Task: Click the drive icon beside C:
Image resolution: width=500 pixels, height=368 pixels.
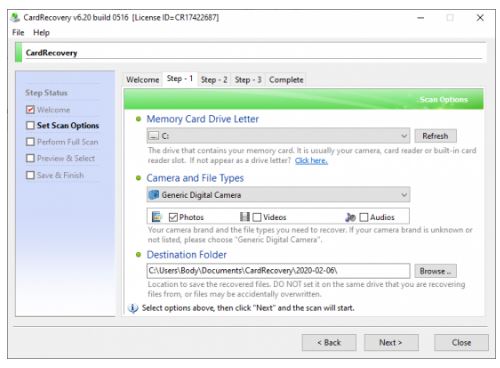Action: tap(153, 136)
